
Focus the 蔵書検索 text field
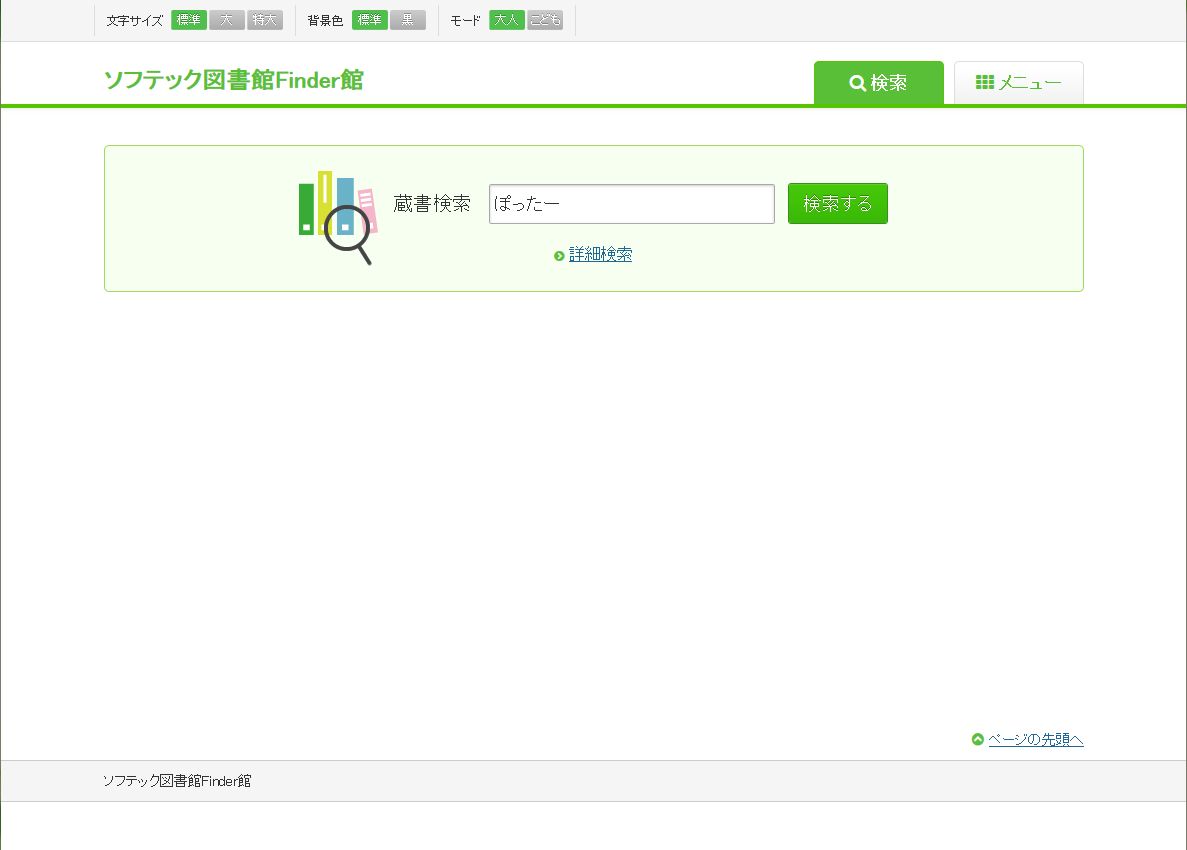coord(631,204)
